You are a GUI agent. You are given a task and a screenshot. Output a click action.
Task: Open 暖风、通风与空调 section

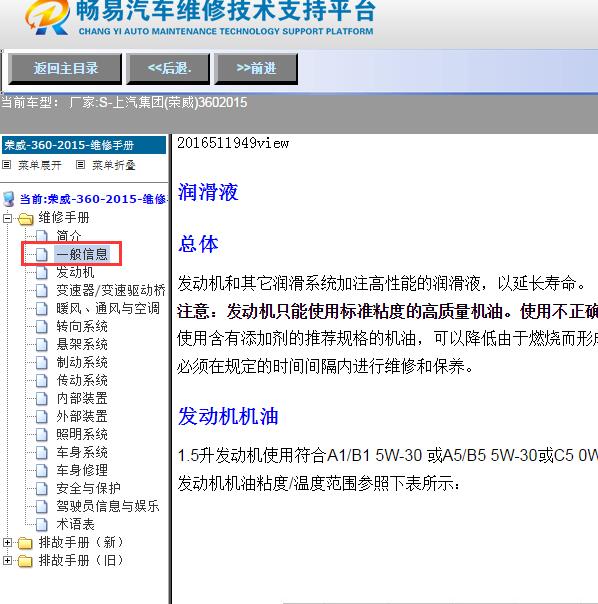(108, 308)
